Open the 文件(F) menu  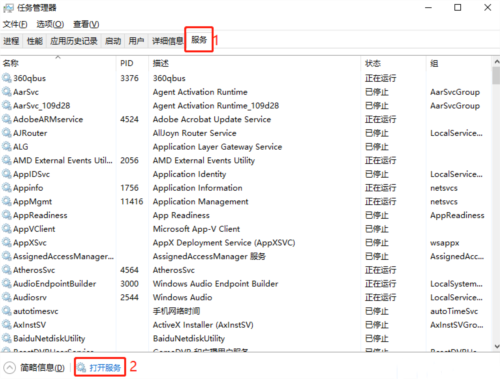pyautogui.click(x=15, y=24)
